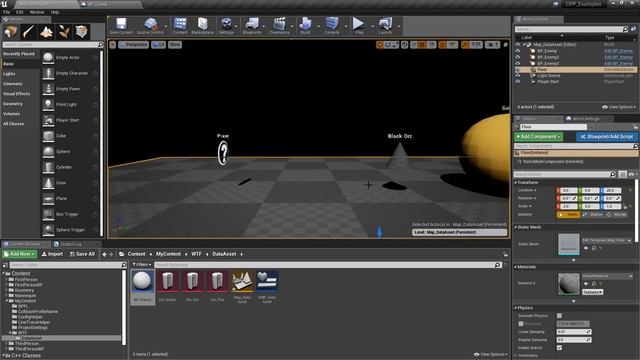Viewport: 640px width, 360px height.
Task: Click the Launch toolbar icon
Action: click(x=385, y=26)
